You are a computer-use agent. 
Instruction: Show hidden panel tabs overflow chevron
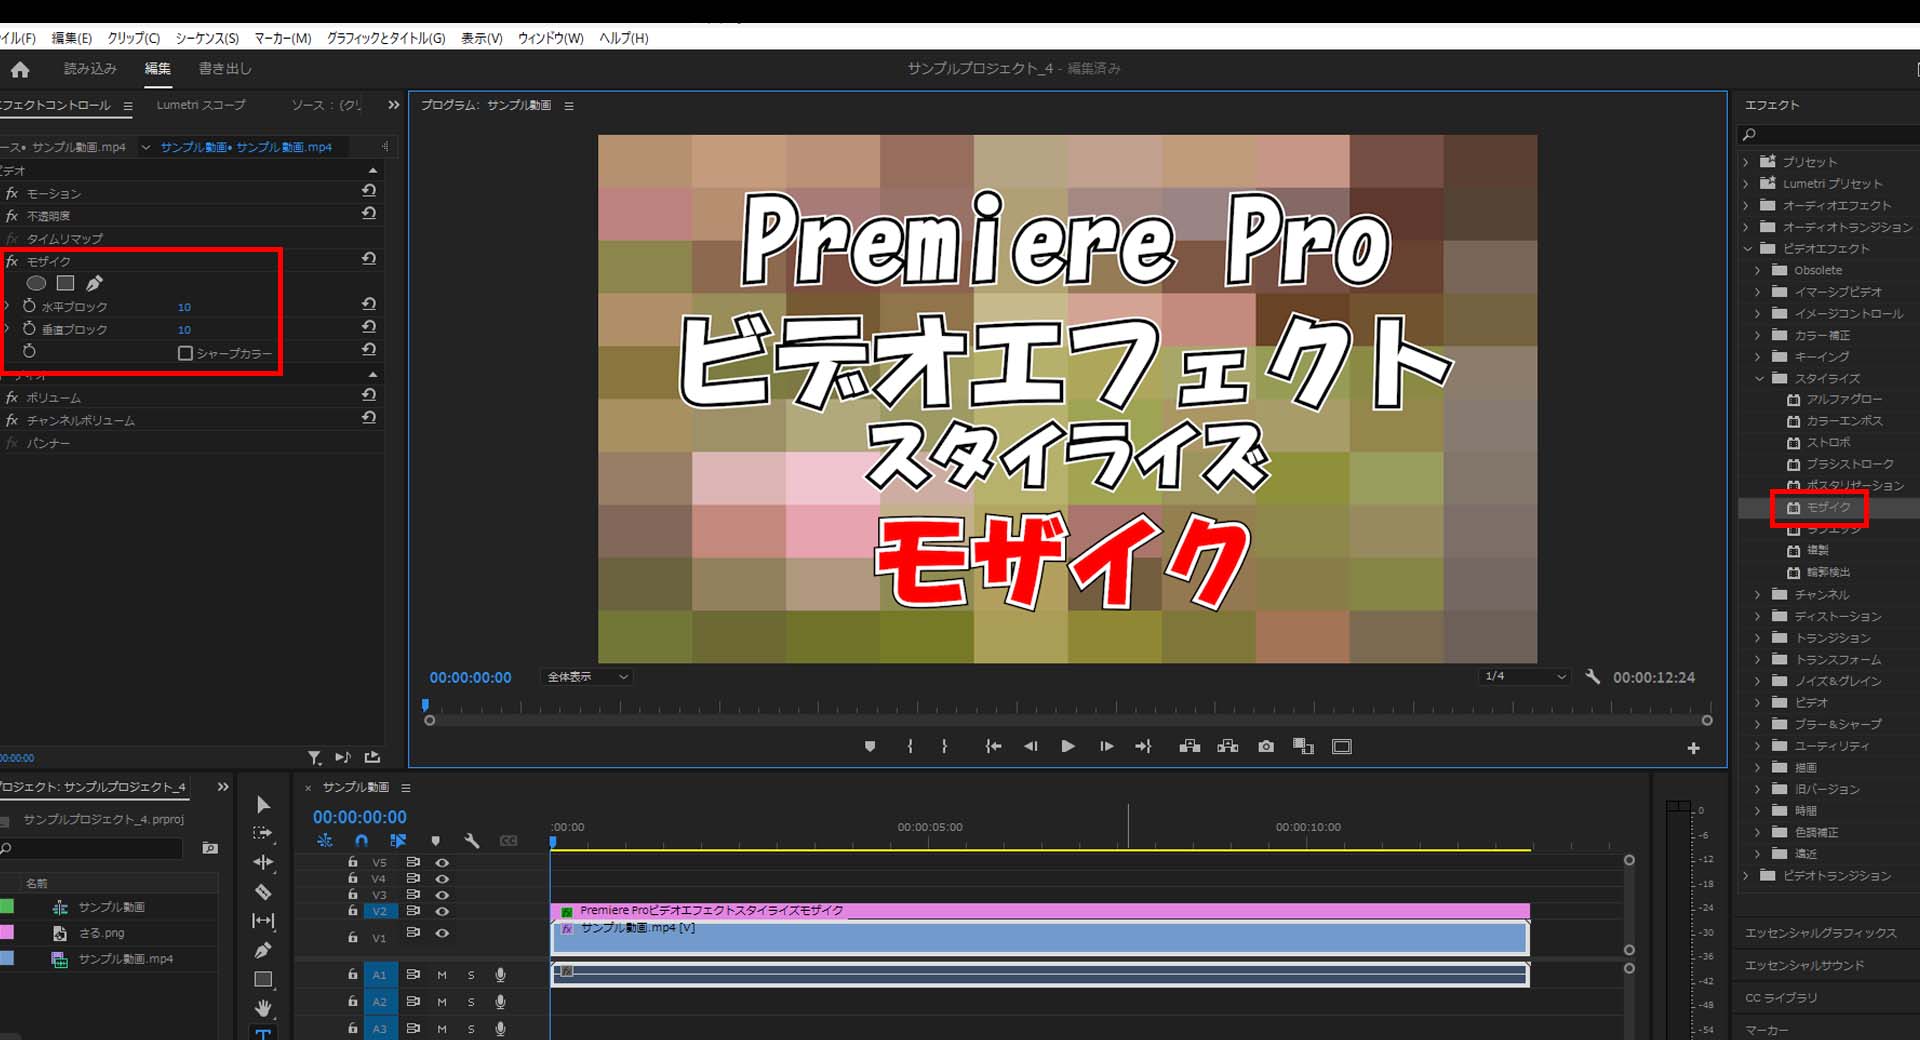pyautogui.click(x=394, y=105)
